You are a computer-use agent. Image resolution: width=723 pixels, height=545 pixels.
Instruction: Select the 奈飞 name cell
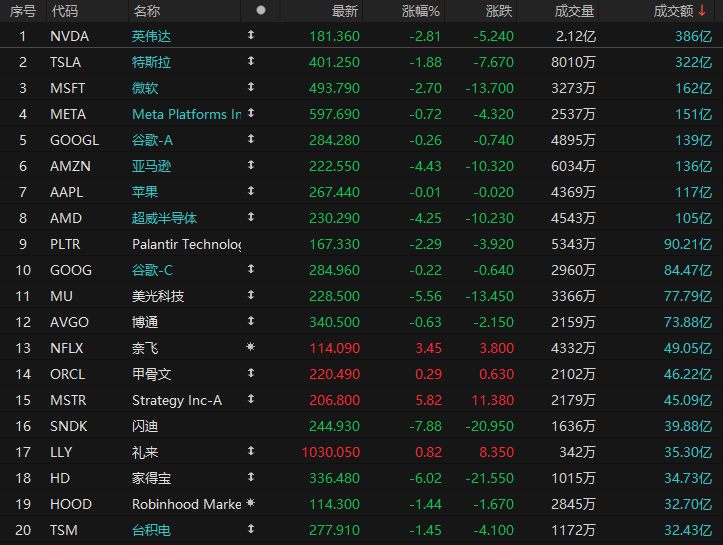[x=145, y=348]
